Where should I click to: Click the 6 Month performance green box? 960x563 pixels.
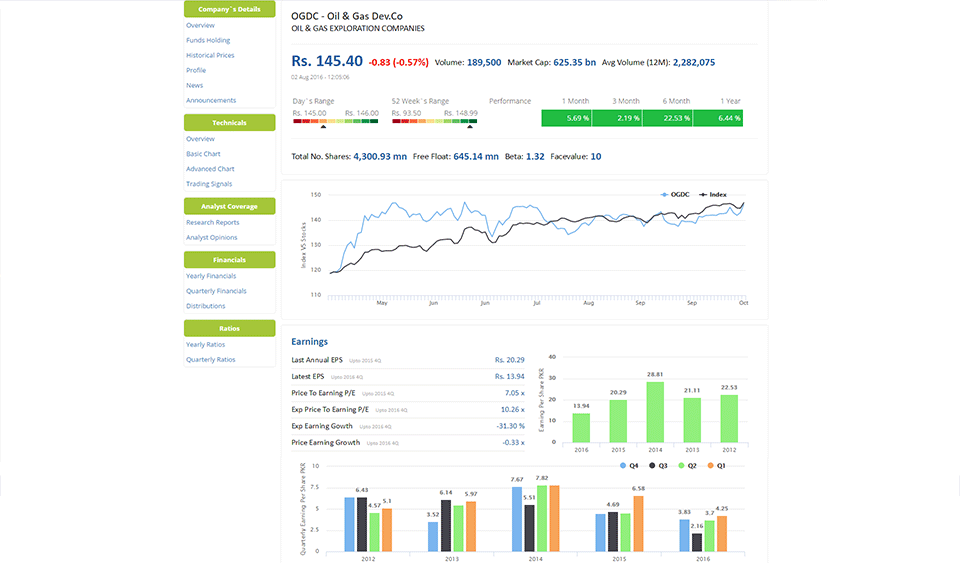[665, 118]
